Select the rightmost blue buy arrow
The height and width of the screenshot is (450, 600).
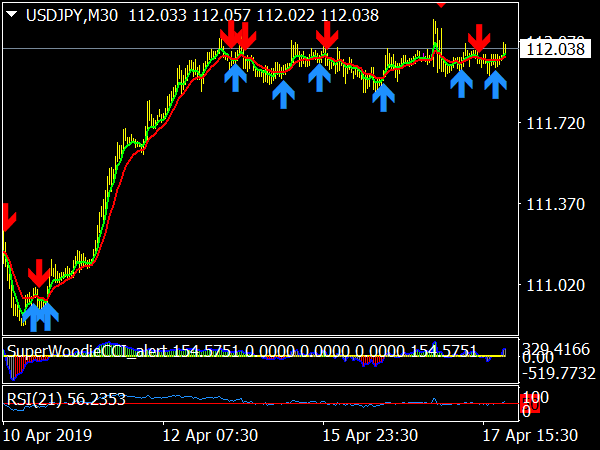pyautogui.click(x=496, y=85)
